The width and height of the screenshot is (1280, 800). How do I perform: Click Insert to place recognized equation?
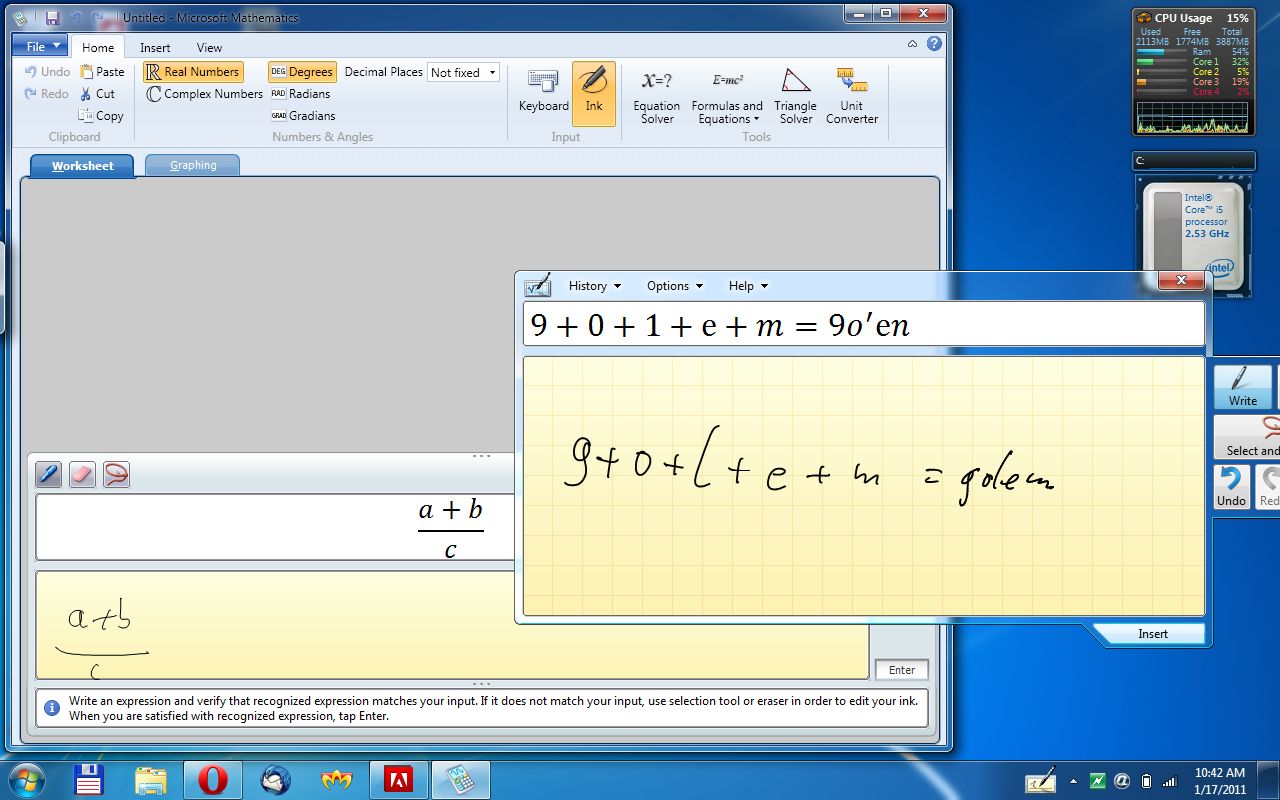tap(1152, 633)
